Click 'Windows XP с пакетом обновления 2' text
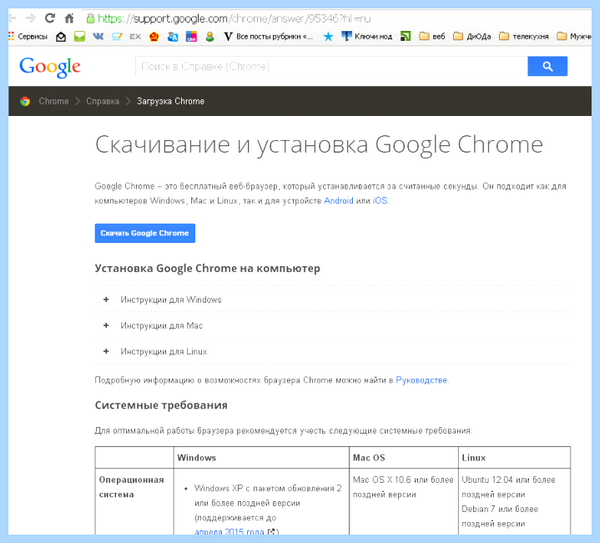The image size is (600, 543). [x=267, y=488]
